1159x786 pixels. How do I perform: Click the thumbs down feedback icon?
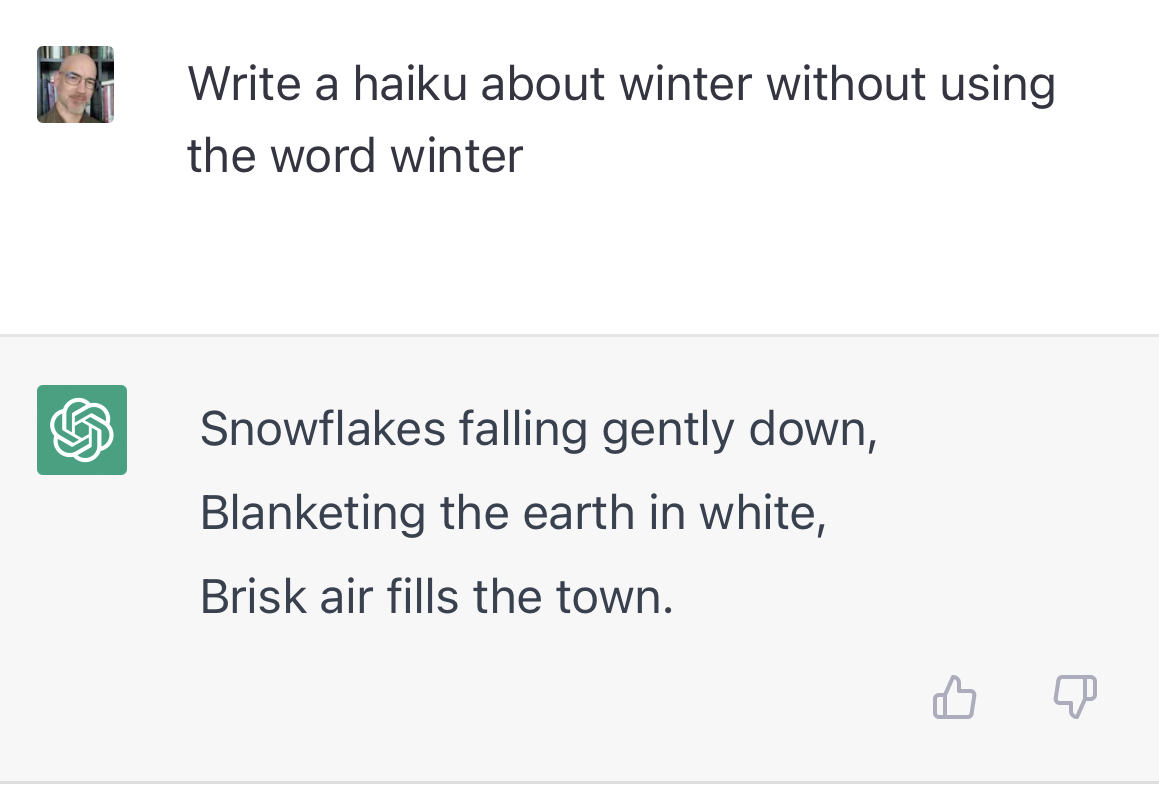pos(1076,696)
